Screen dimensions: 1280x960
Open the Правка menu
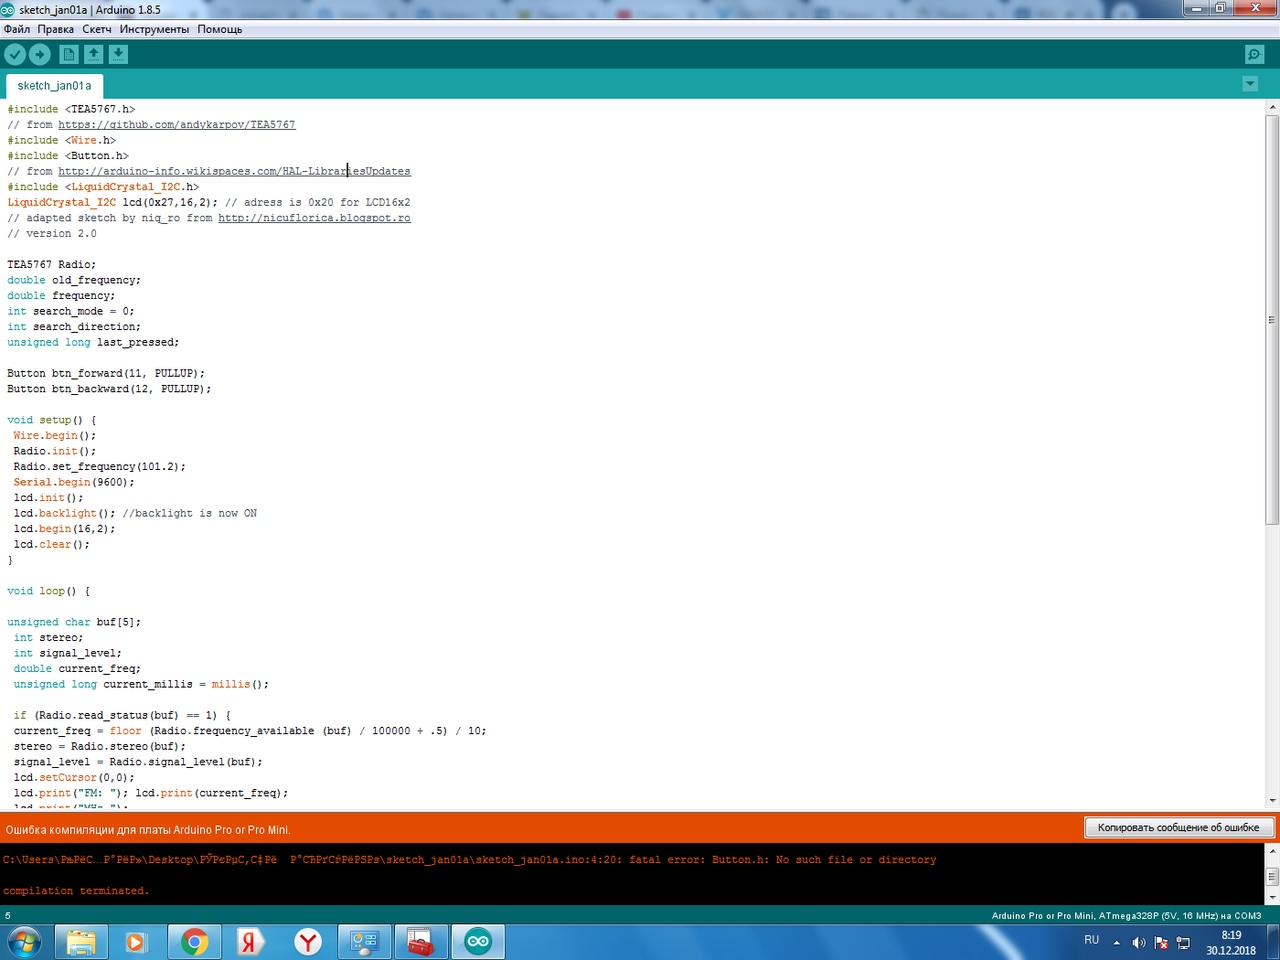coord(56,29)
